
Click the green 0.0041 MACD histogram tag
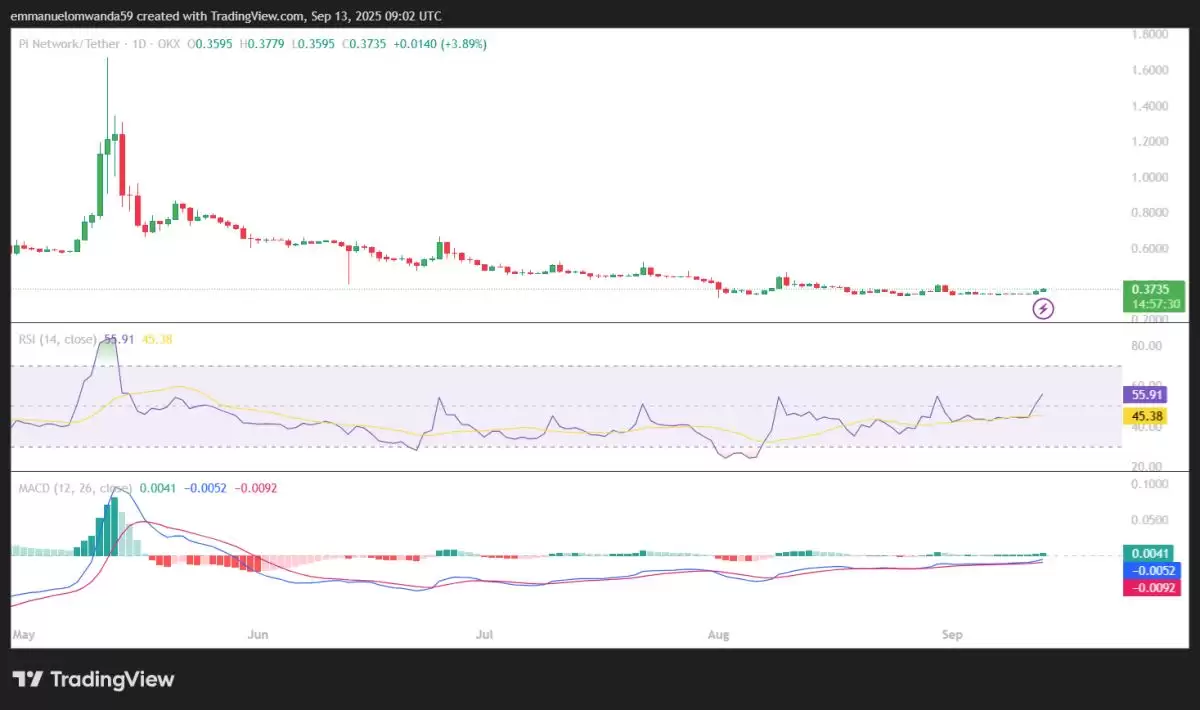(1152, 553)
